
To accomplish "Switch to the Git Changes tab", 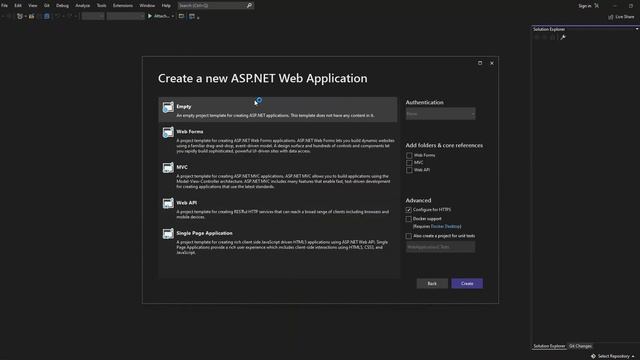I will click(580, 346).
